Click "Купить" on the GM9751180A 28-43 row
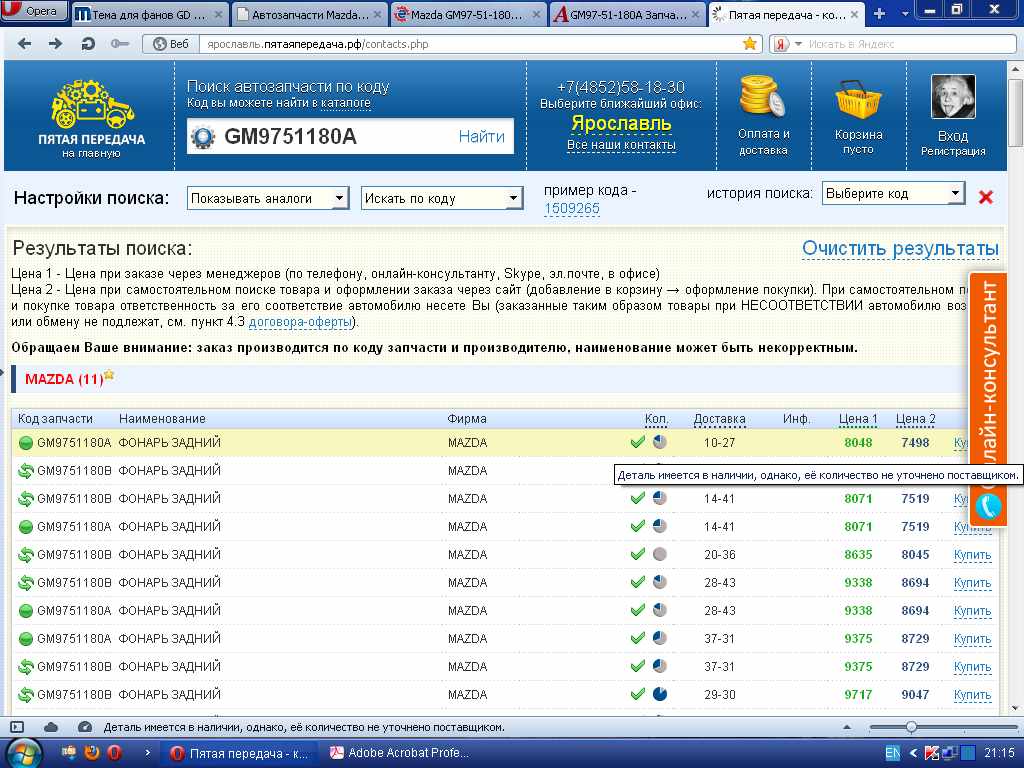The width and height of the screenshot is (1024, 768). 972,611
